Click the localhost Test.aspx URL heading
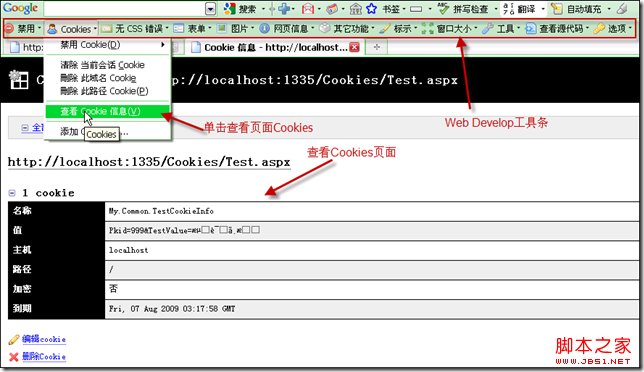644x372 pixels. click(x=149, y=162)
